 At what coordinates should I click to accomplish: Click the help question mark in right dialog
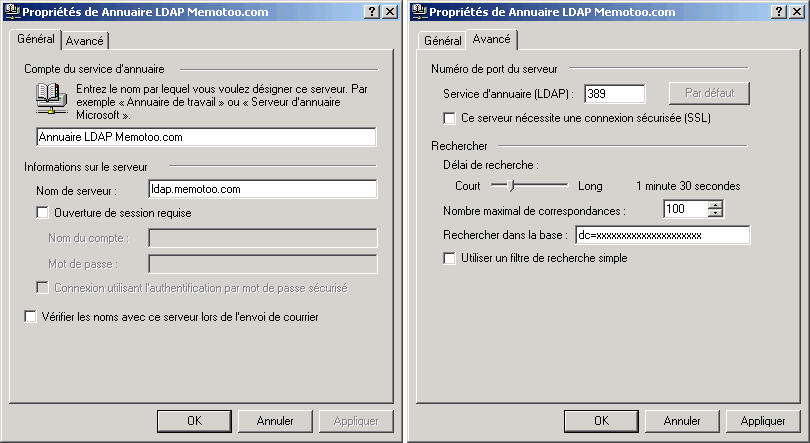778,12
